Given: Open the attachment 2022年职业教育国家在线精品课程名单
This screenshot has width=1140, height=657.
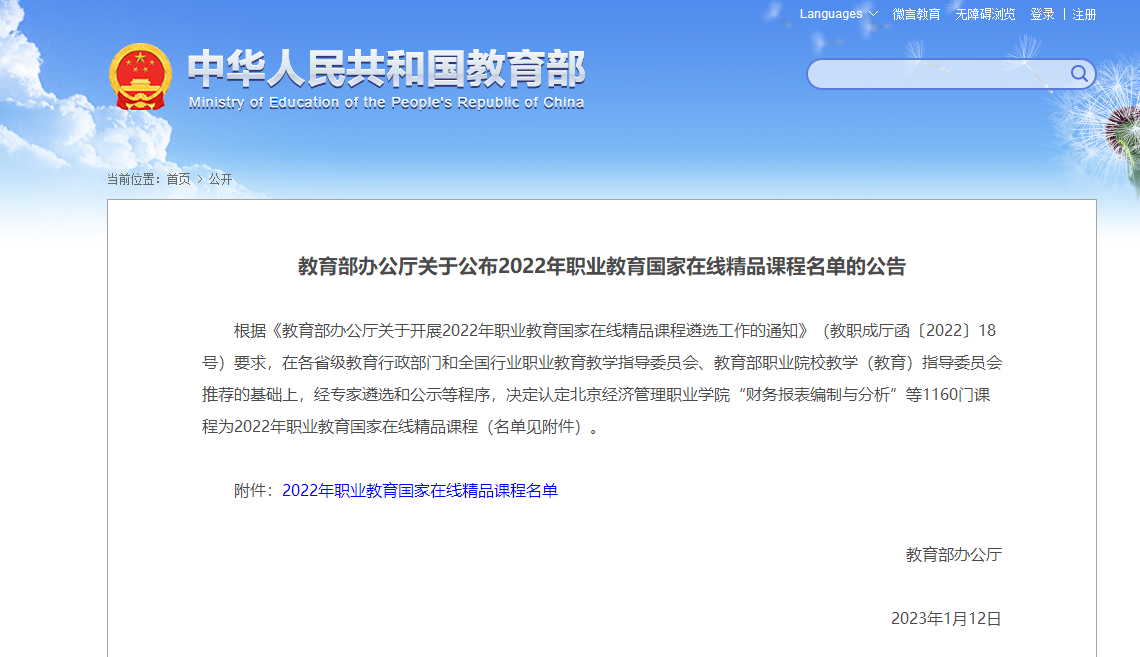Looking at the screenshot, I should (420, 491).
